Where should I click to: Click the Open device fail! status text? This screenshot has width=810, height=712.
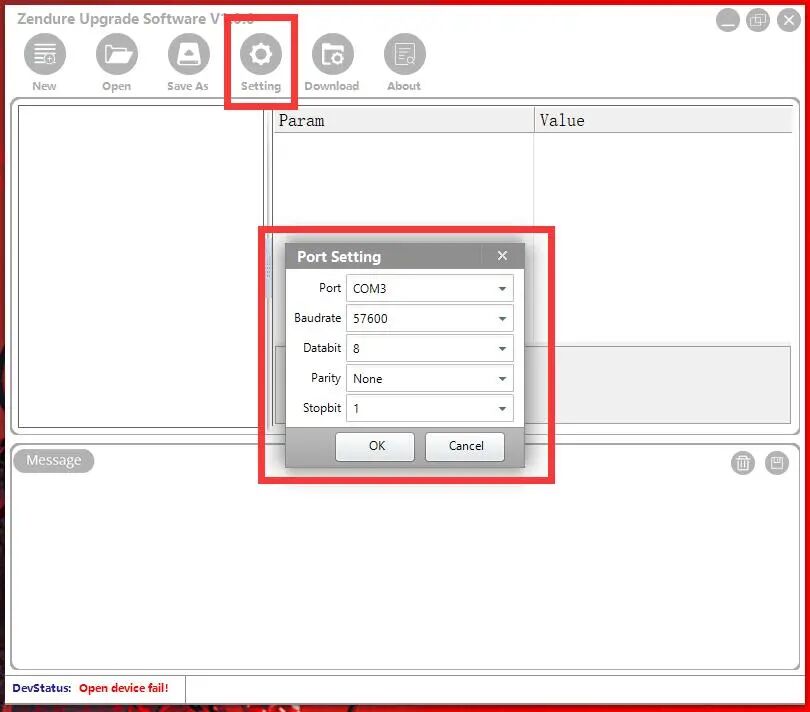(124, 688)
